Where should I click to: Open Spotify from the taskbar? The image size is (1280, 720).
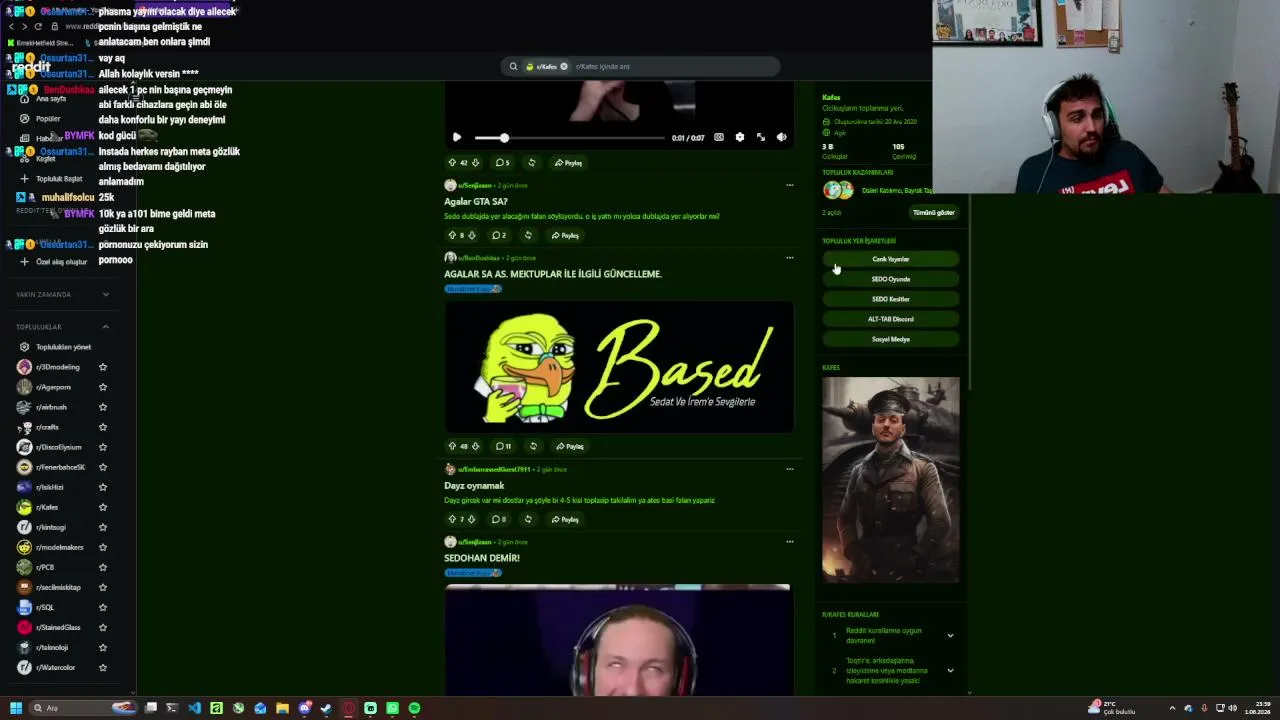tap(414, 708)
